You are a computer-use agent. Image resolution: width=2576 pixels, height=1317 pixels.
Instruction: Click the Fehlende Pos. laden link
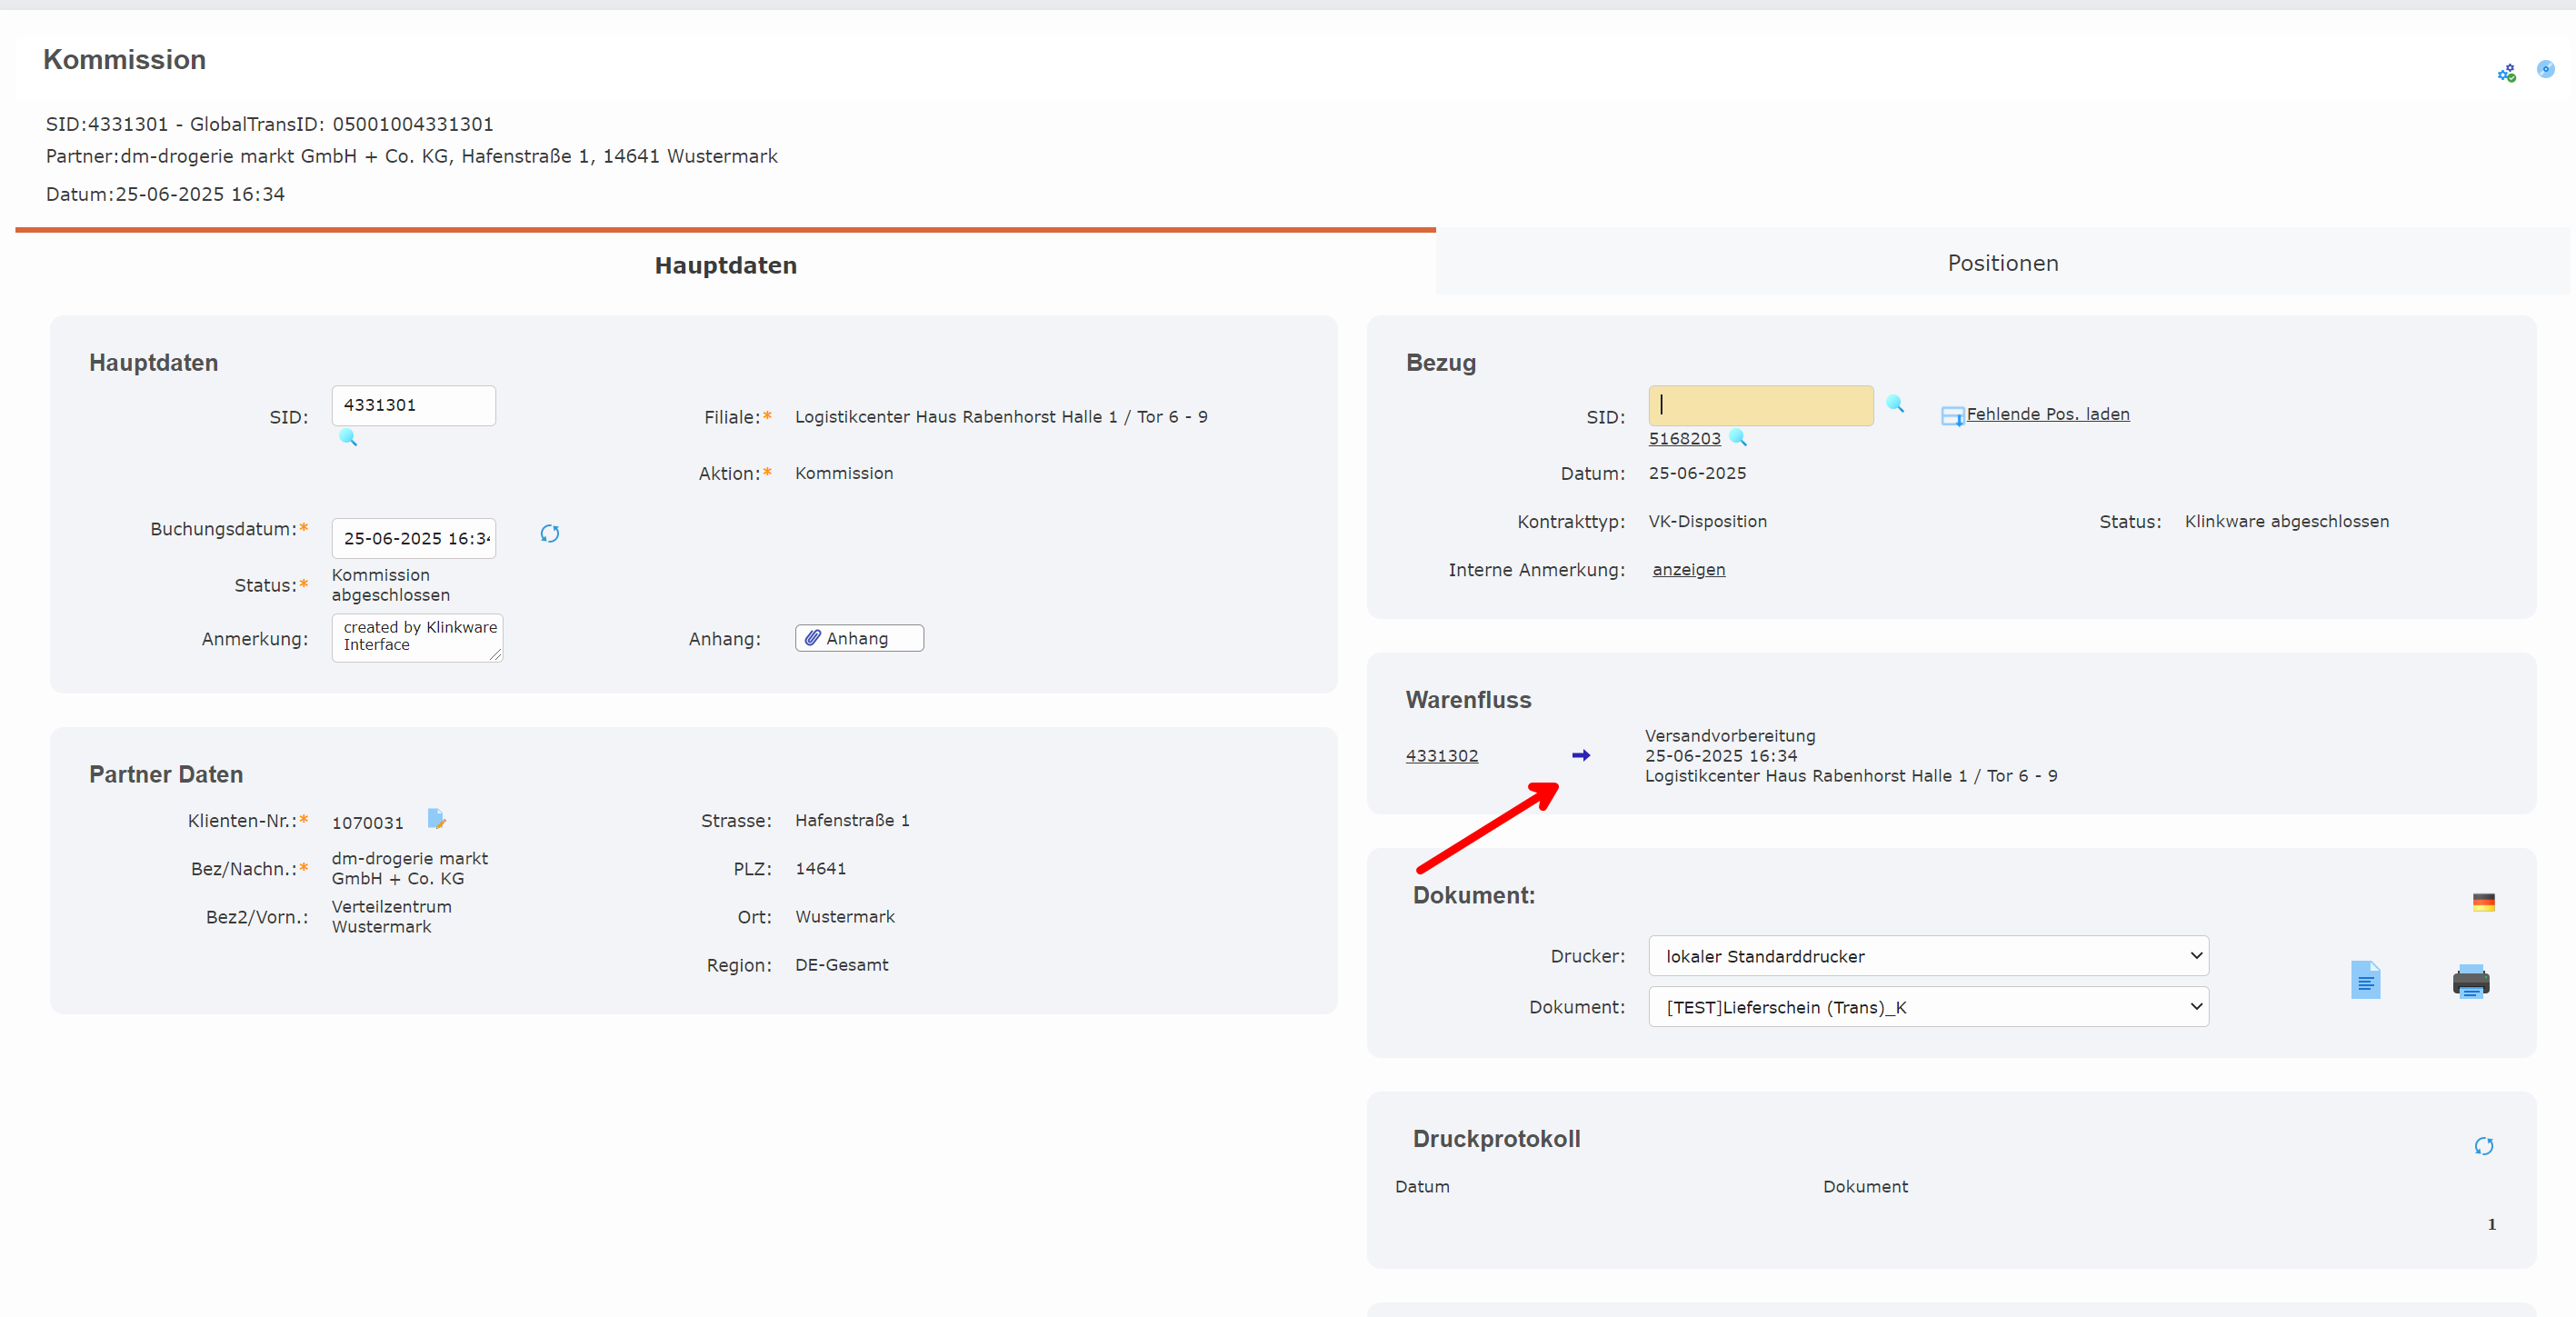(2047, 414)
